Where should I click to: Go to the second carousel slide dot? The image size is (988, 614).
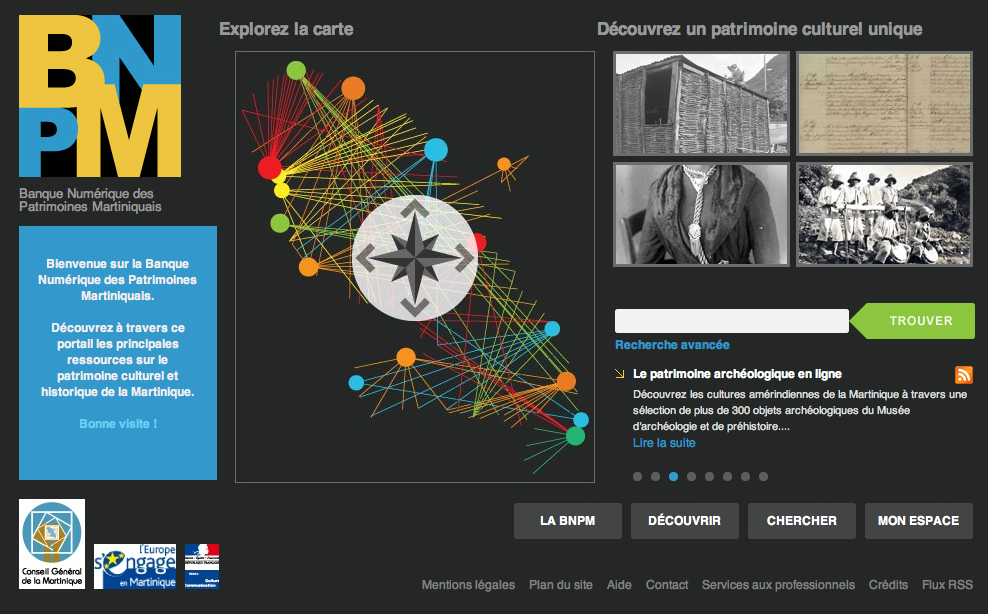pyautogui.click(x=655, y=477)
